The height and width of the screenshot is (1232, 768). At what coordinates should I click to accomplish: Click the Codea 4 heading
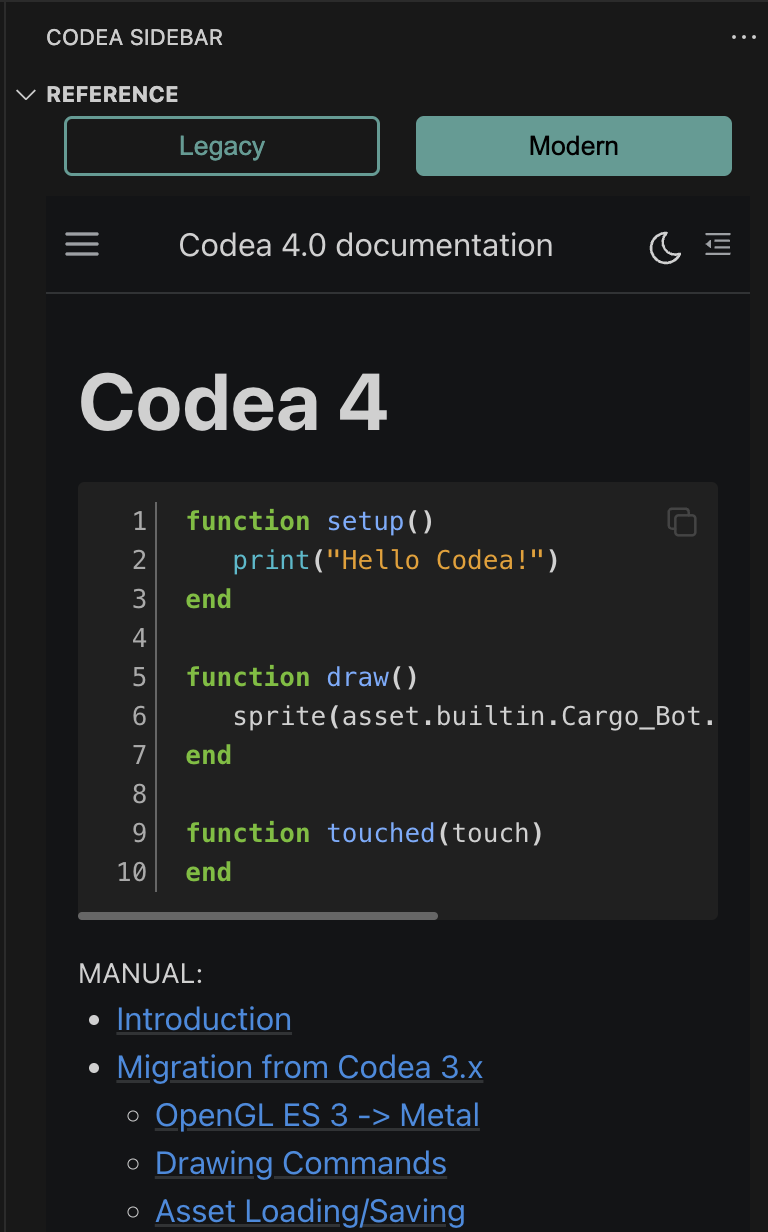click(233, 402)
